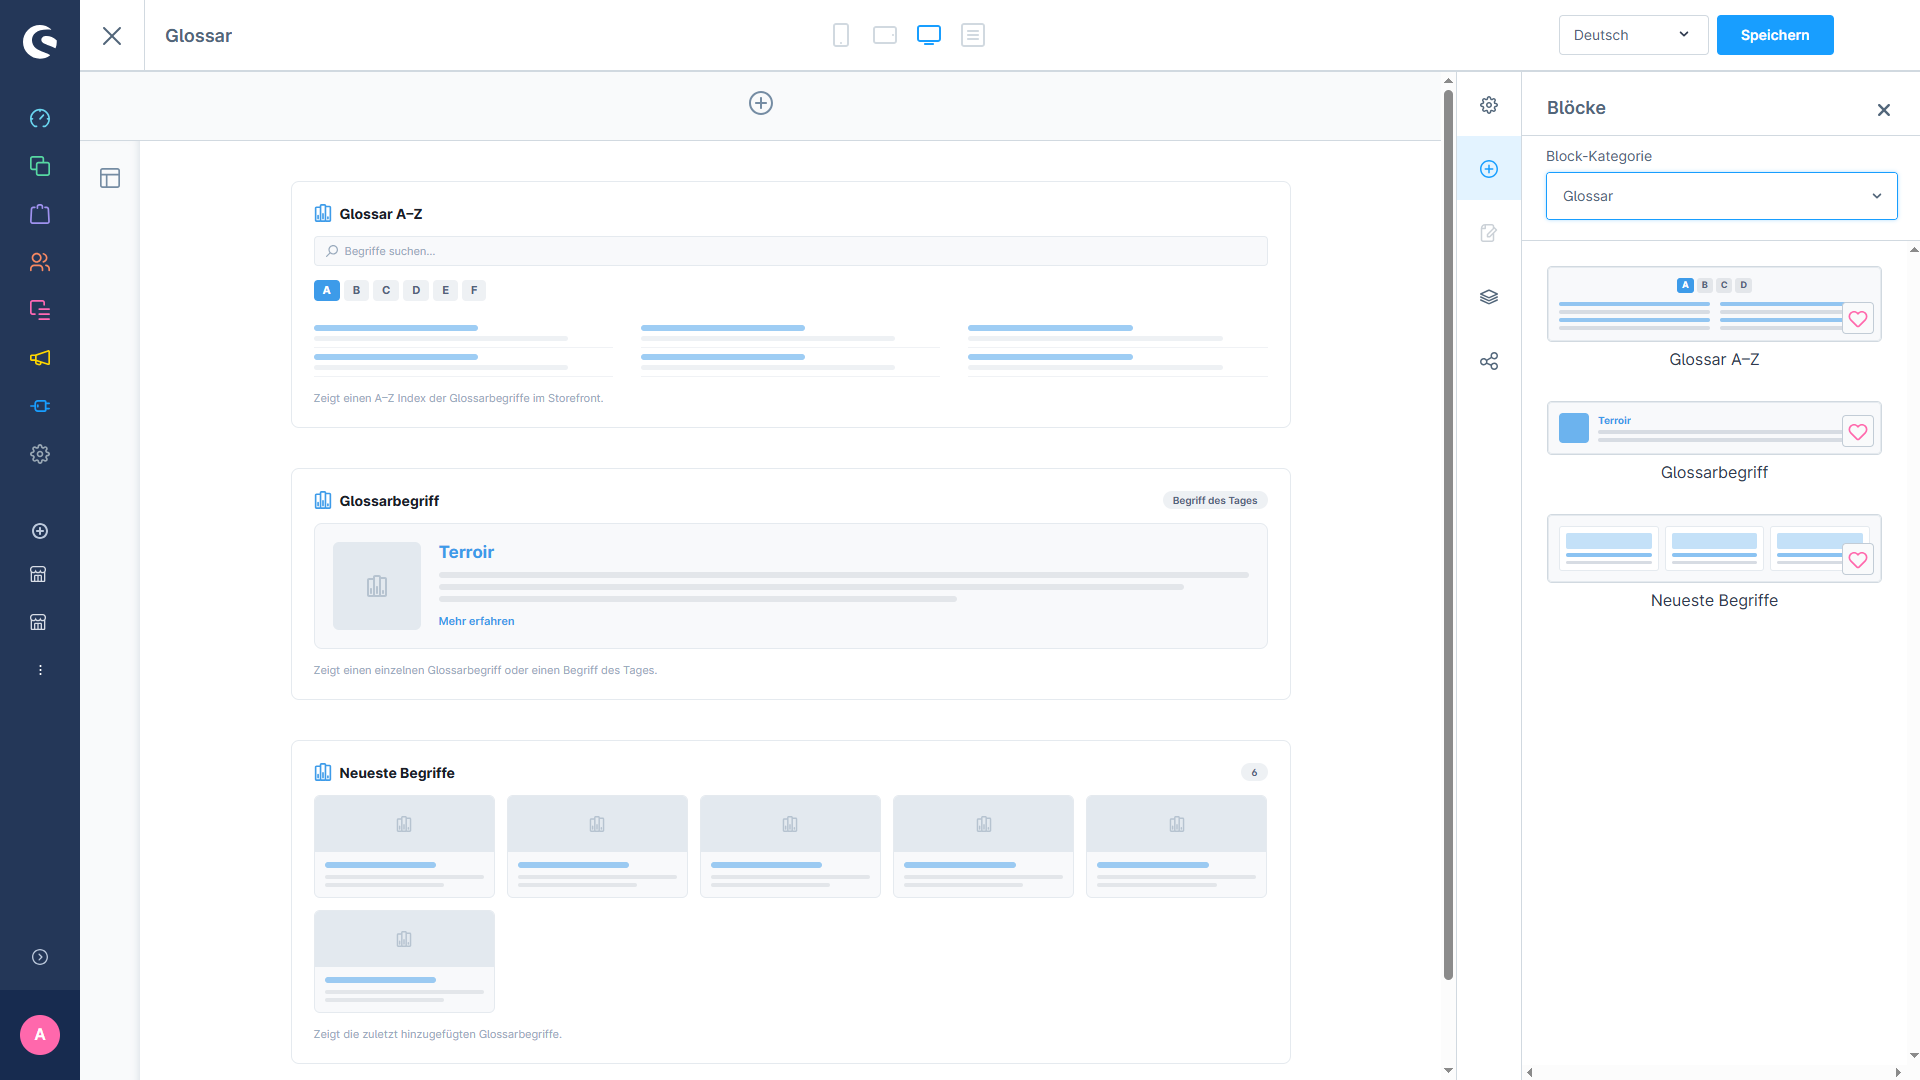Open page settings gear in editor sidebar
This screenshot has height=1080, width=1920.
(1489, 105)
